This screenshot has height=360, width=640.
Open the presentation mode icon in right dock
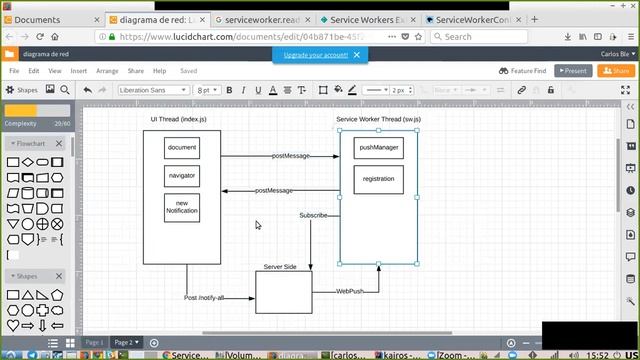coord(631,167)
